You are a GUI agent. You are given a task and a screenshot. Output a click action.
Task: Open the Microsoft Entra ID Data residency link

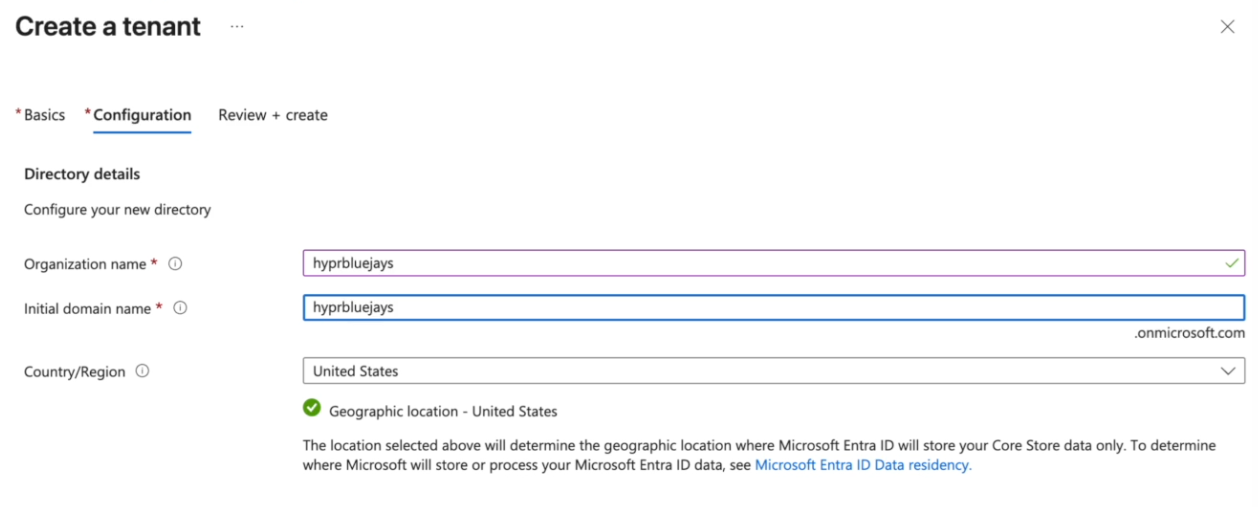pyautogui.click(x=862, y=465)
